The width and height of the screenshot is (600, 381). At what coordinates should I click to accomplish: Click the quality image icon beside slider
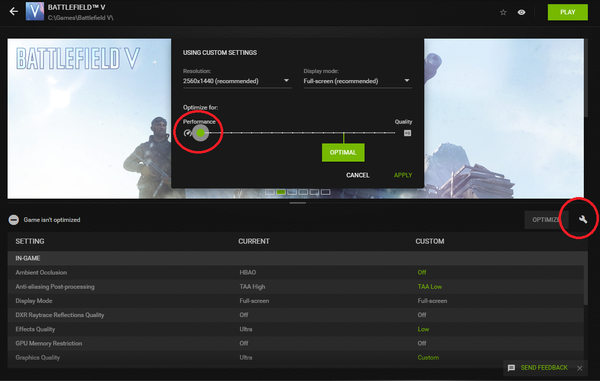click(408, 133)
